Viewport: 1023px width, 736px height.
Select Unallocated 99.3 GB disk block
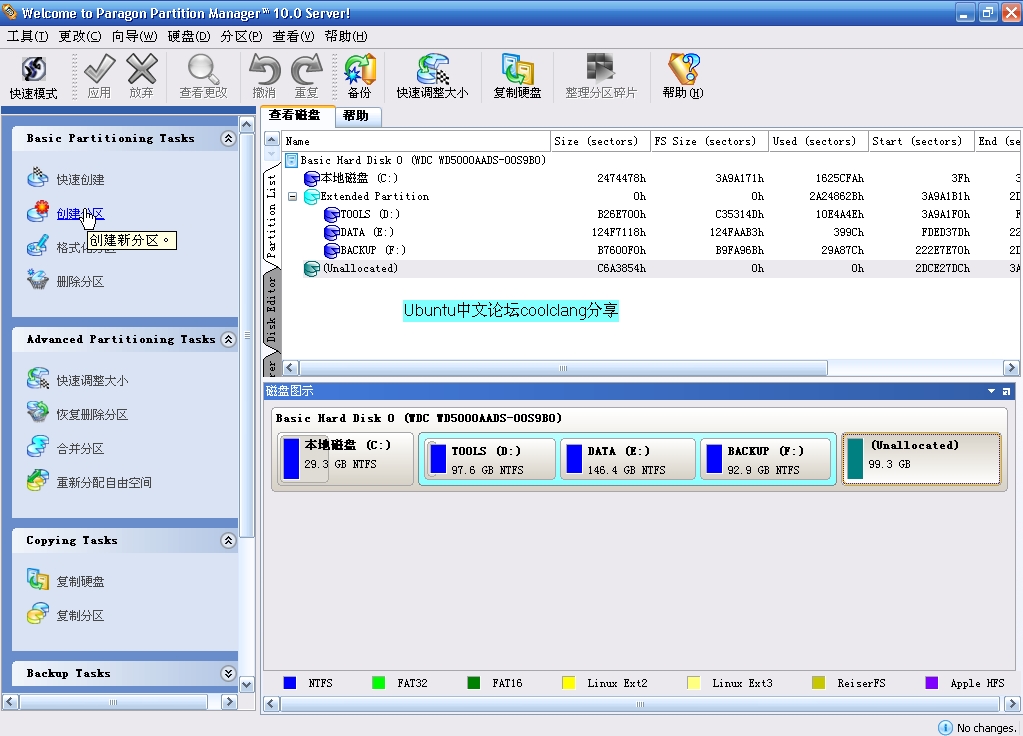tap(921, 459)
